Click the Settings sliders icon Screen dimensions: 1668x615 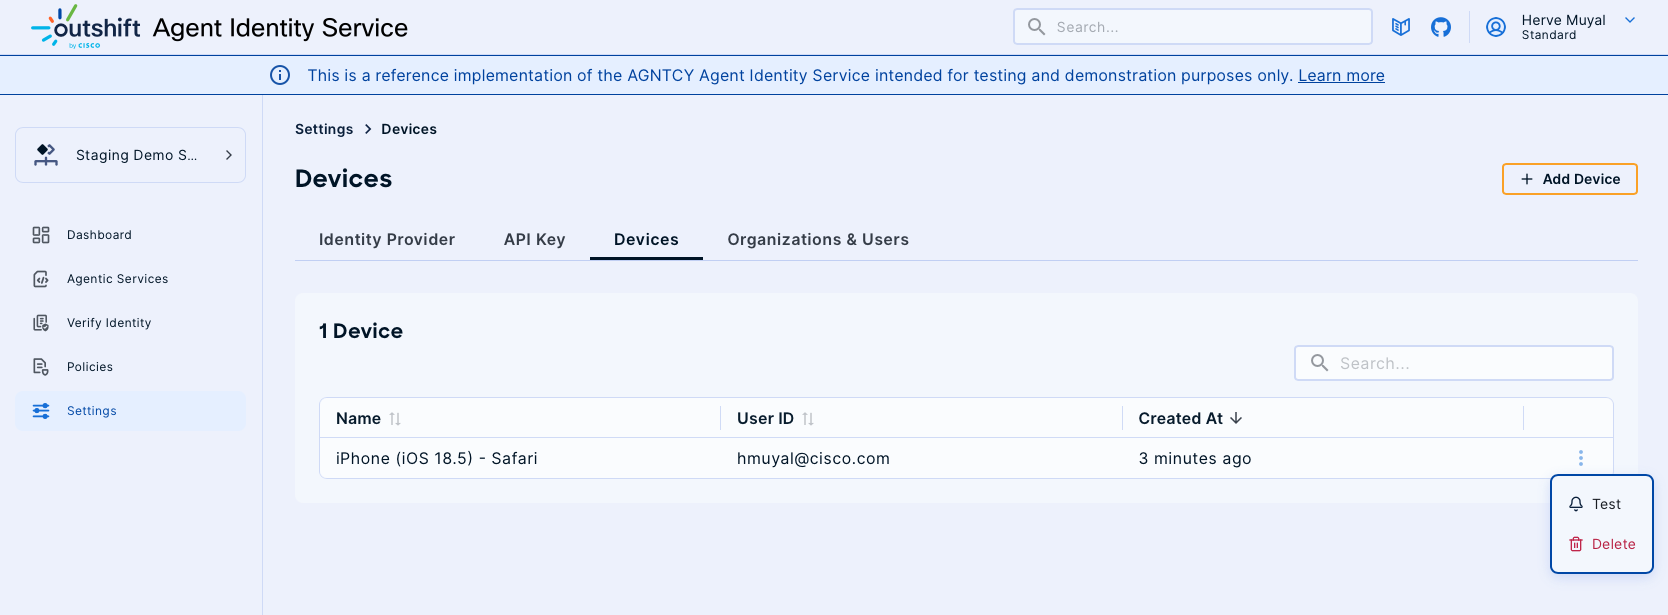pyautogui.click(x=41, y=411)
